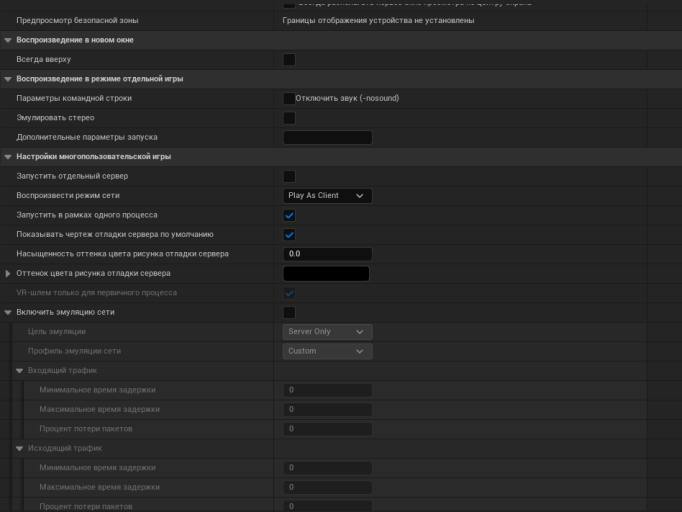Click 'Насыщенность оттенка цвета рисунка отладки сервера' label

[x=122, y=254]
